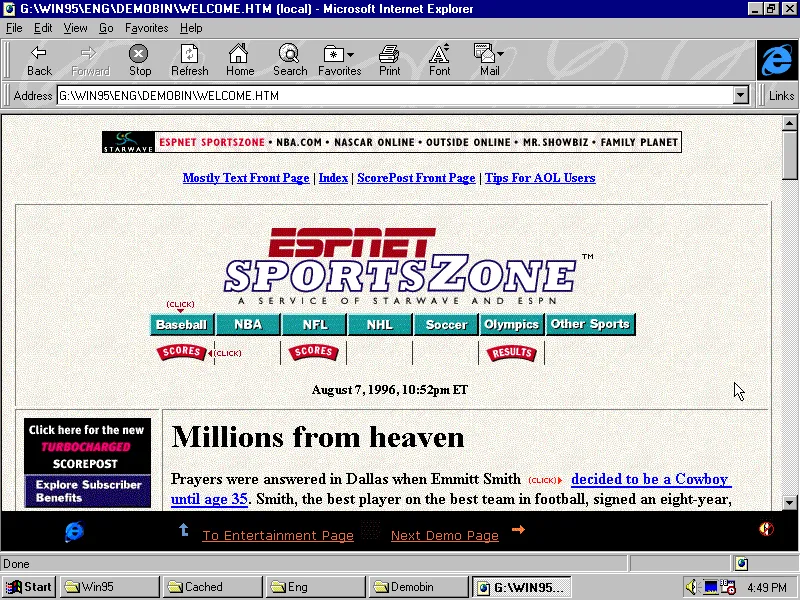The image size is (800, 600).
Task: Open the Go menu
Action: pos(106,28)
